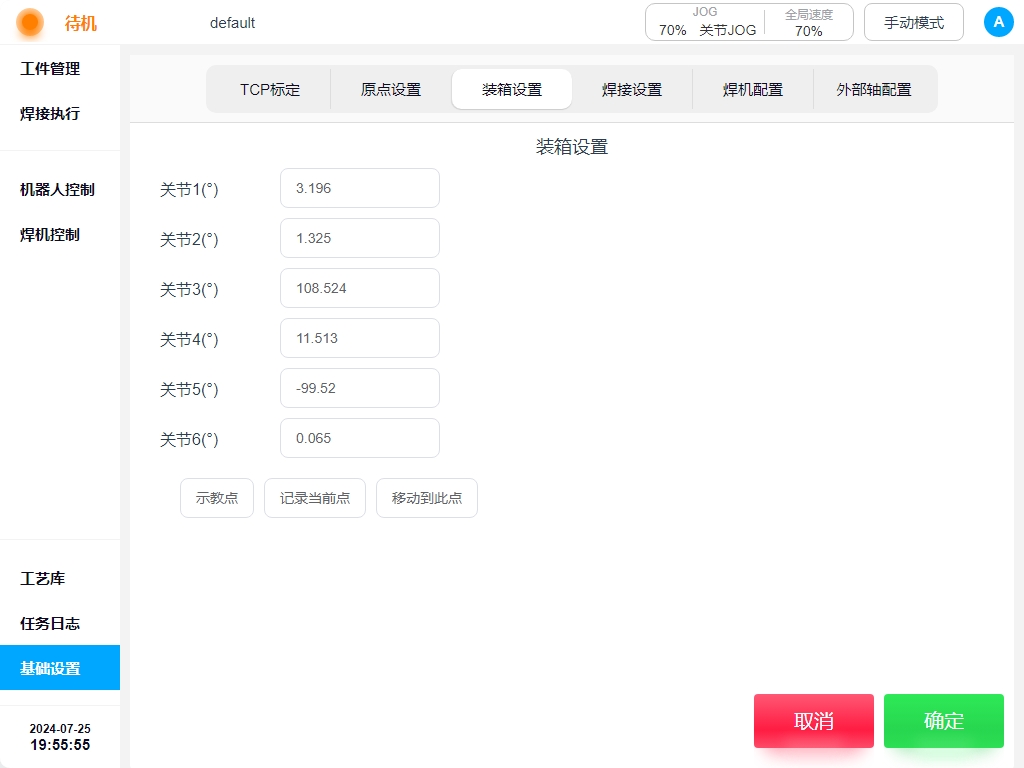Toggle the 手动模式 mode button
Screen dimensions: 1024x768
pos(913,22)
